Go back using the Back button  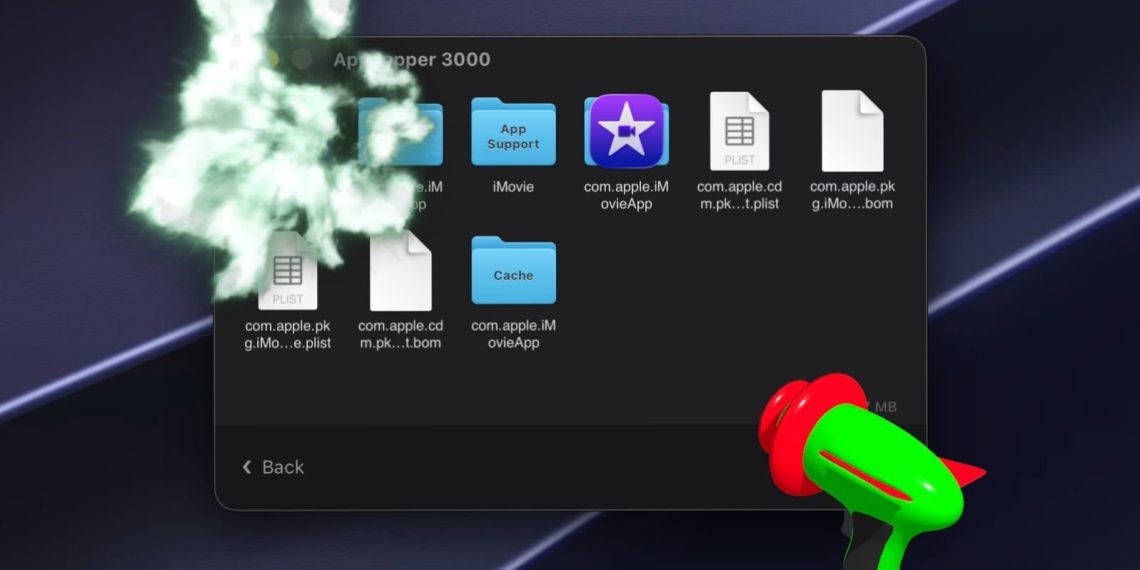273,467
